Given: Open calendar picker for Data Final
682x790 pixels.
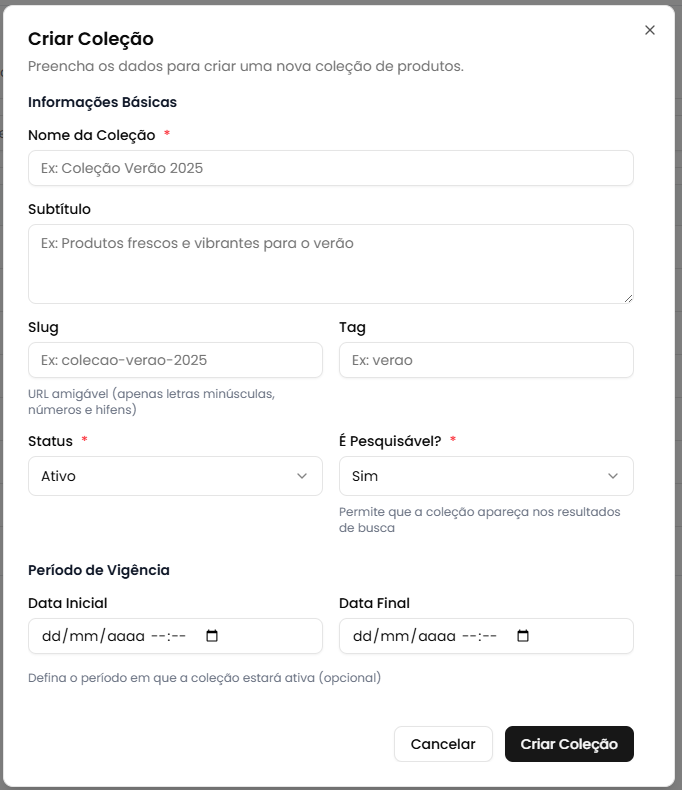Looking at the screenshot, I should 522,636.
